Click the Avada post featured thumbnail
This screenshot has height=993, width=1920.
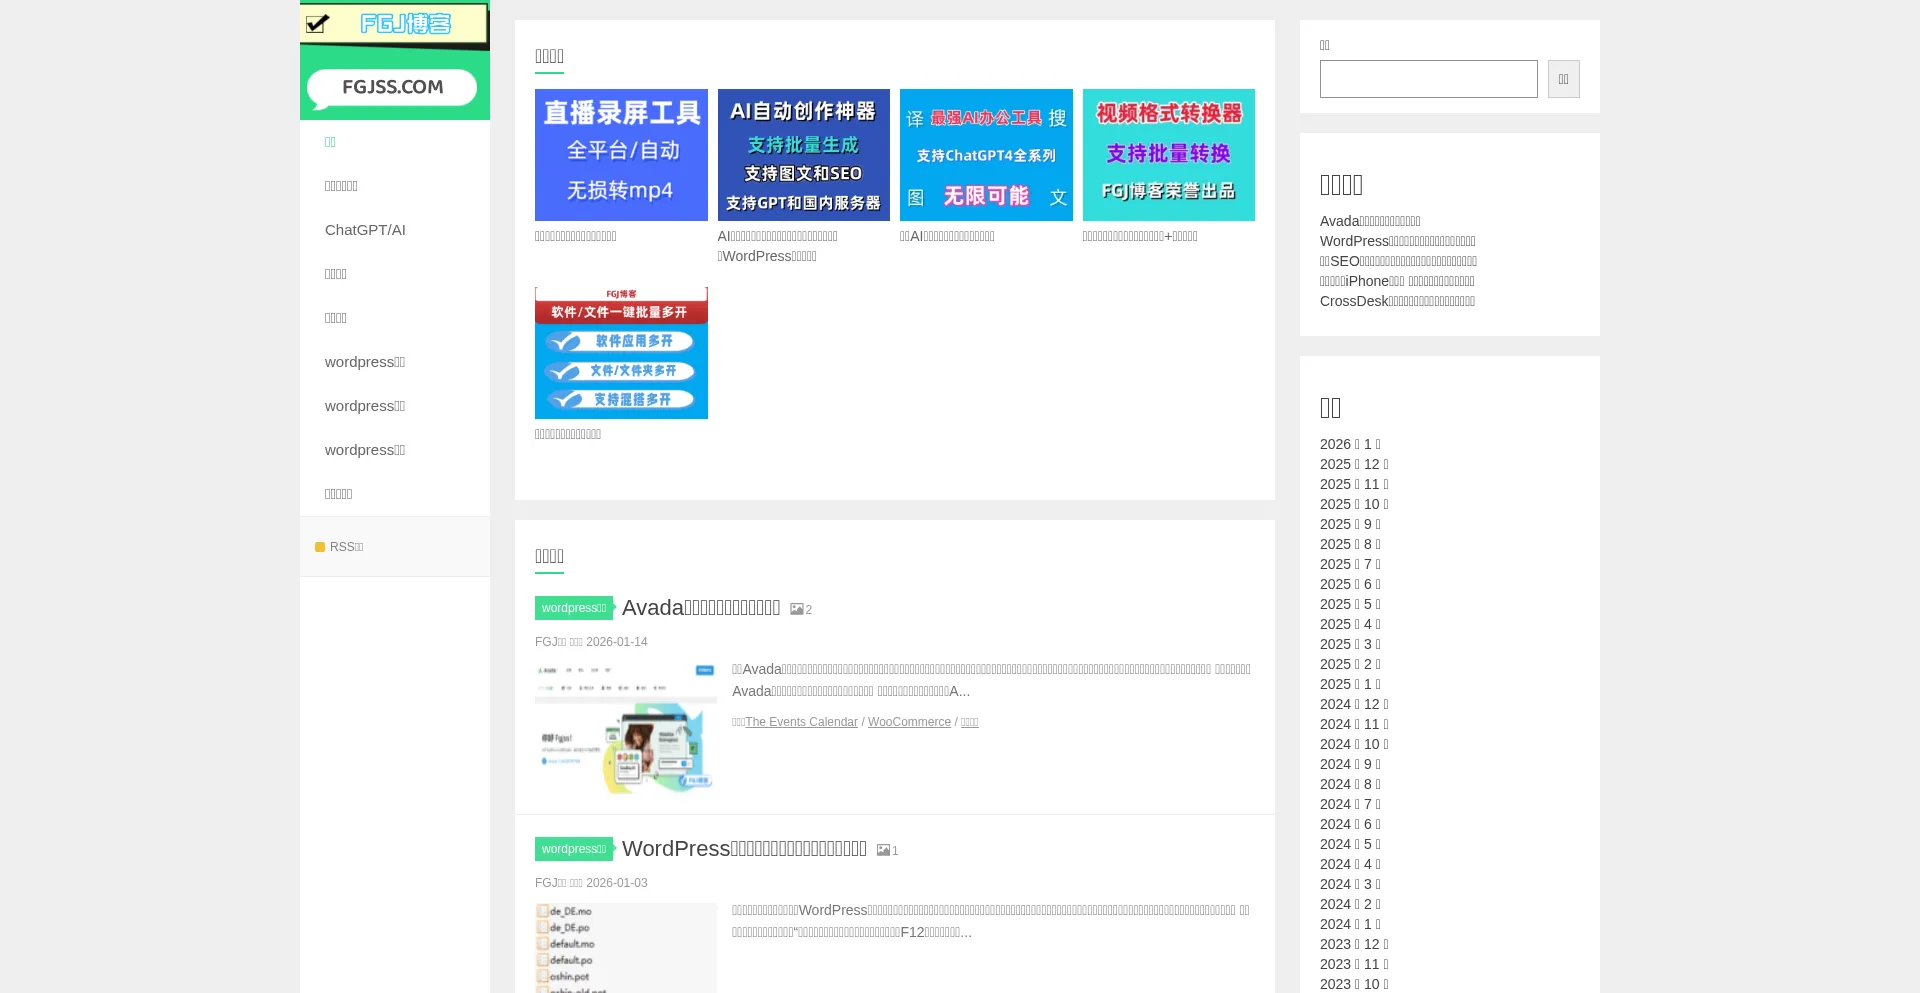625,730
